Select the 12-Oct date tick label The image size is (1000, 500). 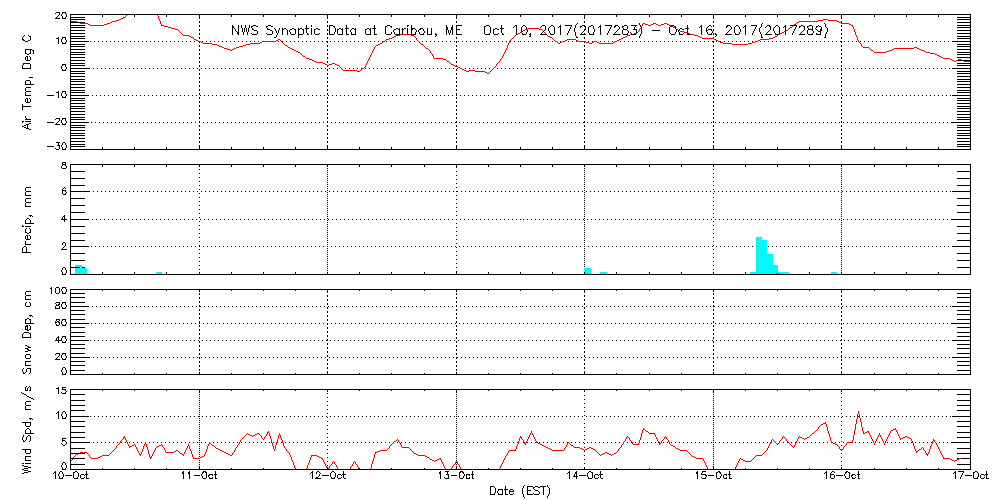[x=328, y=477]
